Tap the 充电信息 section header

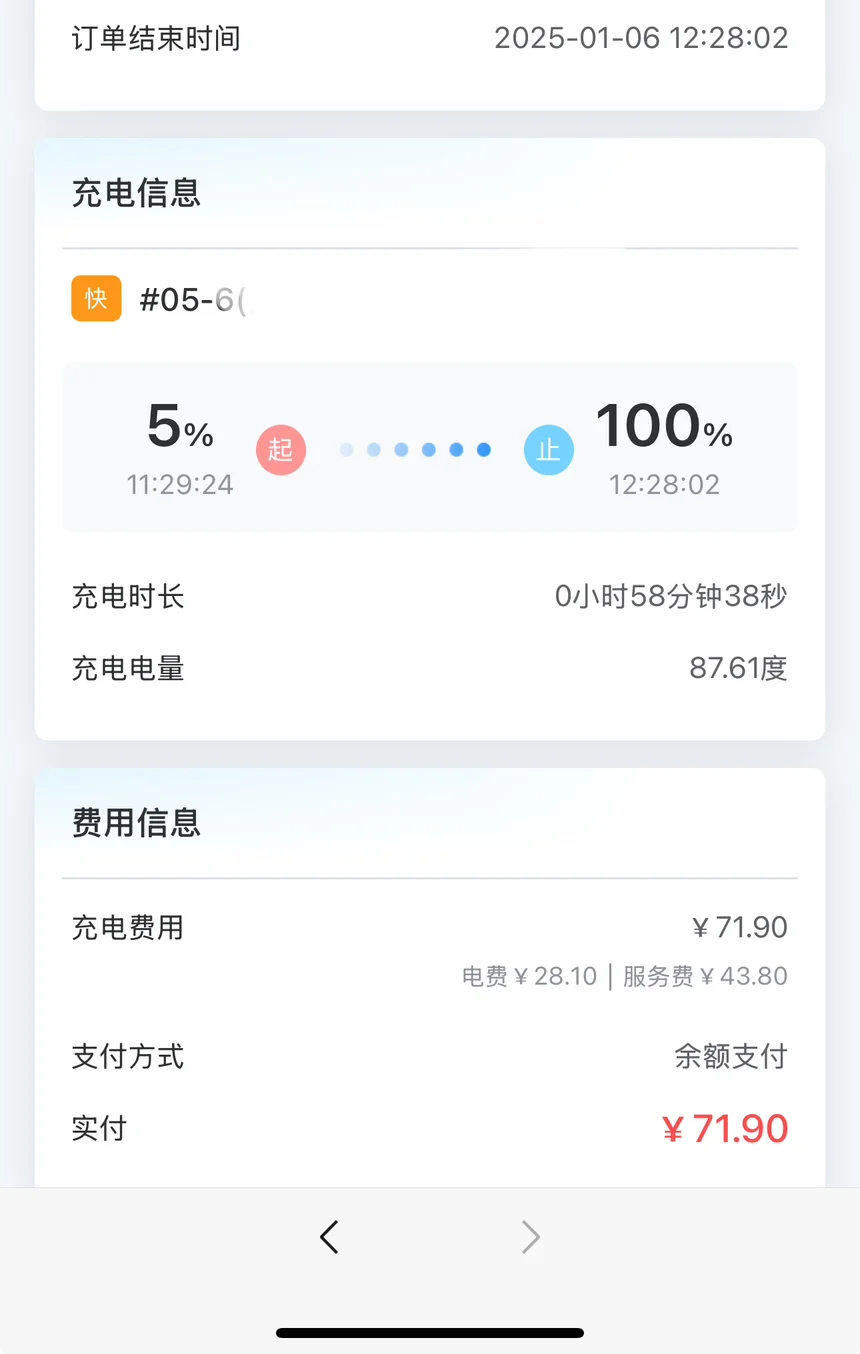(137, 192)
